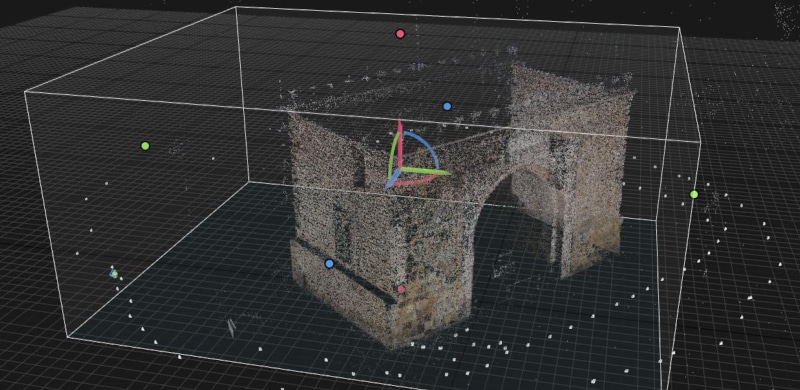Click the gizmo's short blue axis arrow

click(x=393, y=179)
